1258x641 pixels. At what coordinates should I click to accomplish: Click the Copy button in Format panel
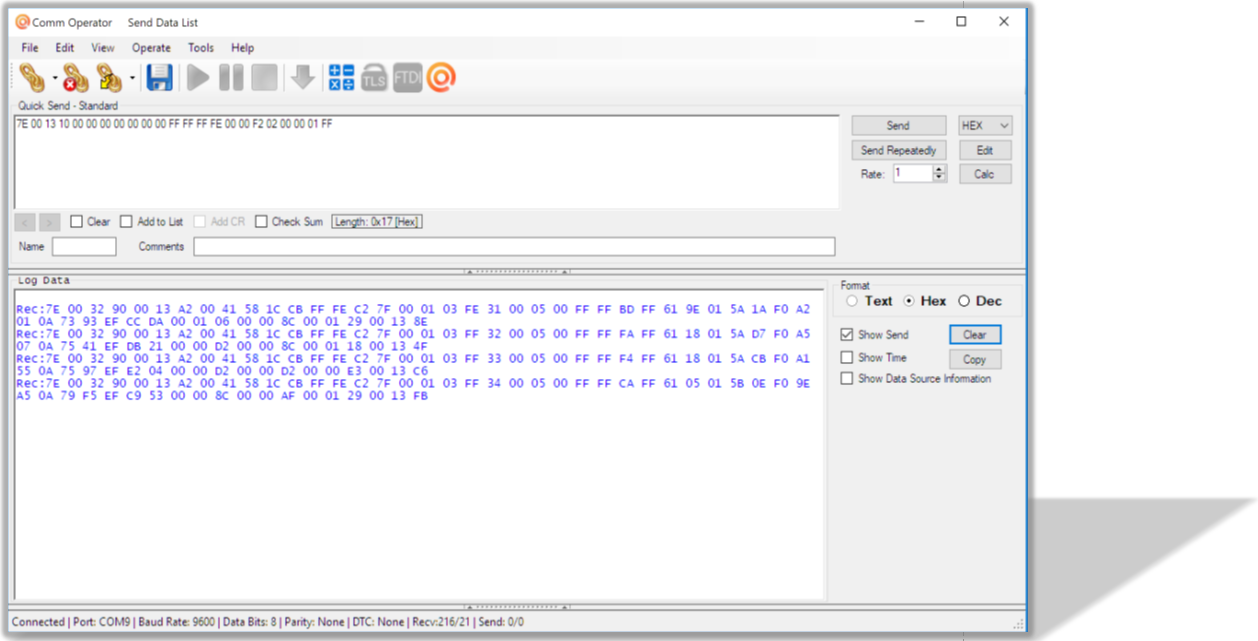pos(974,359)
